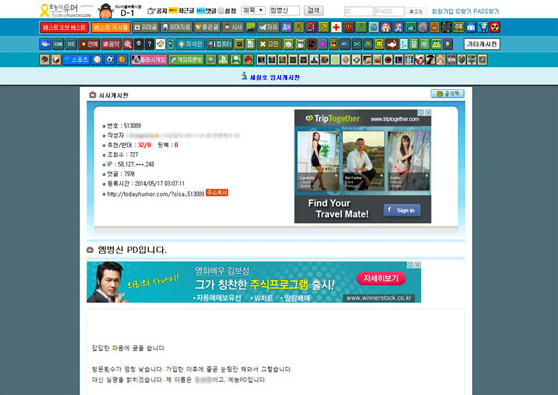The image size is (558, 395).
Task: Click the red cross medical board icon
Action: tap(336, 27)
